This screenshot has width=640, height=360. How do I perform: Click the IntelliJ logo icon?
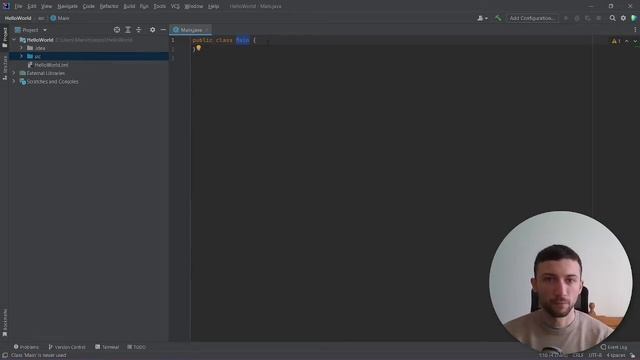pyautogui.click(x=6, y=6)
